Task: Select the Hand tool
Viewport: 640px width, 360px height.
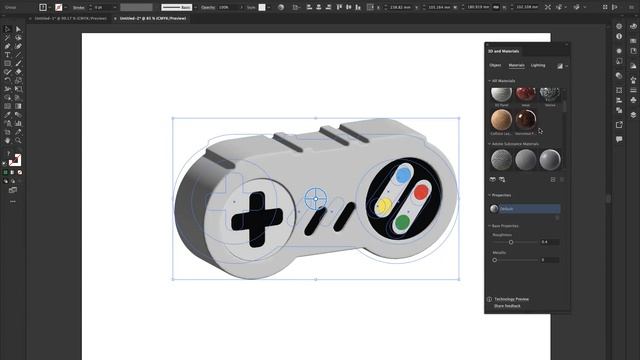Action: click(x=7, y=140)
